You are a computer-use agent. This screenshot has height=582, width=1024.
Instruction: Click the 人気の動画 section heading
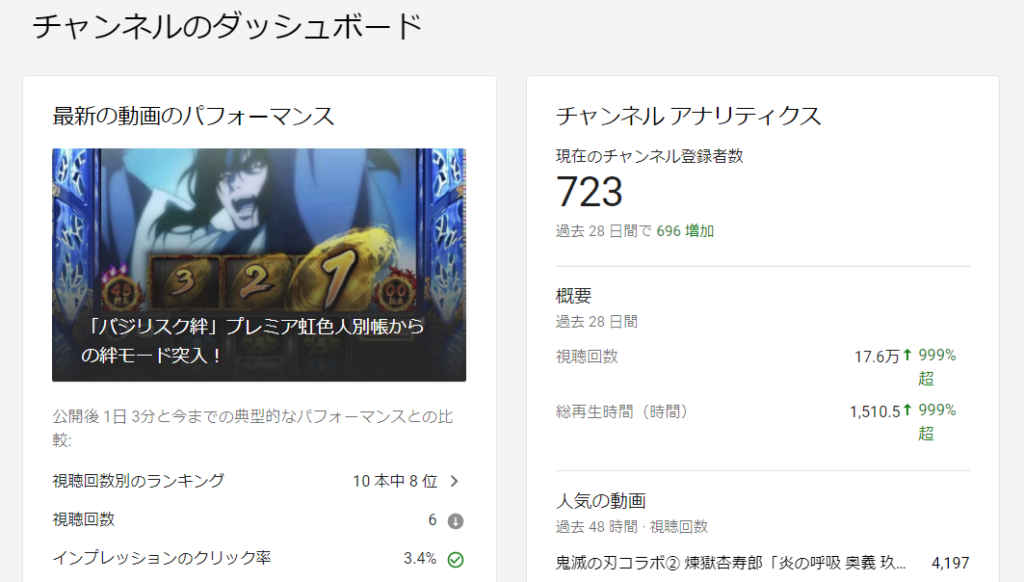(601, 501)
